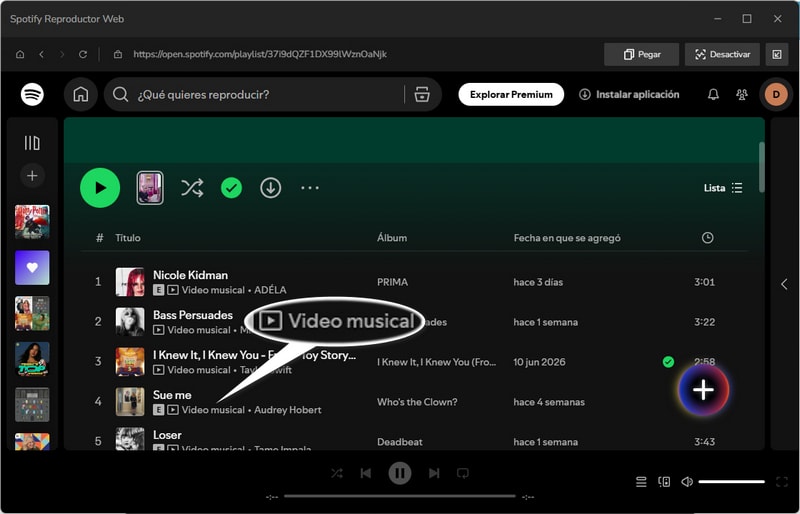
Task: Click the playlist download icon
Action: (270, 188)
